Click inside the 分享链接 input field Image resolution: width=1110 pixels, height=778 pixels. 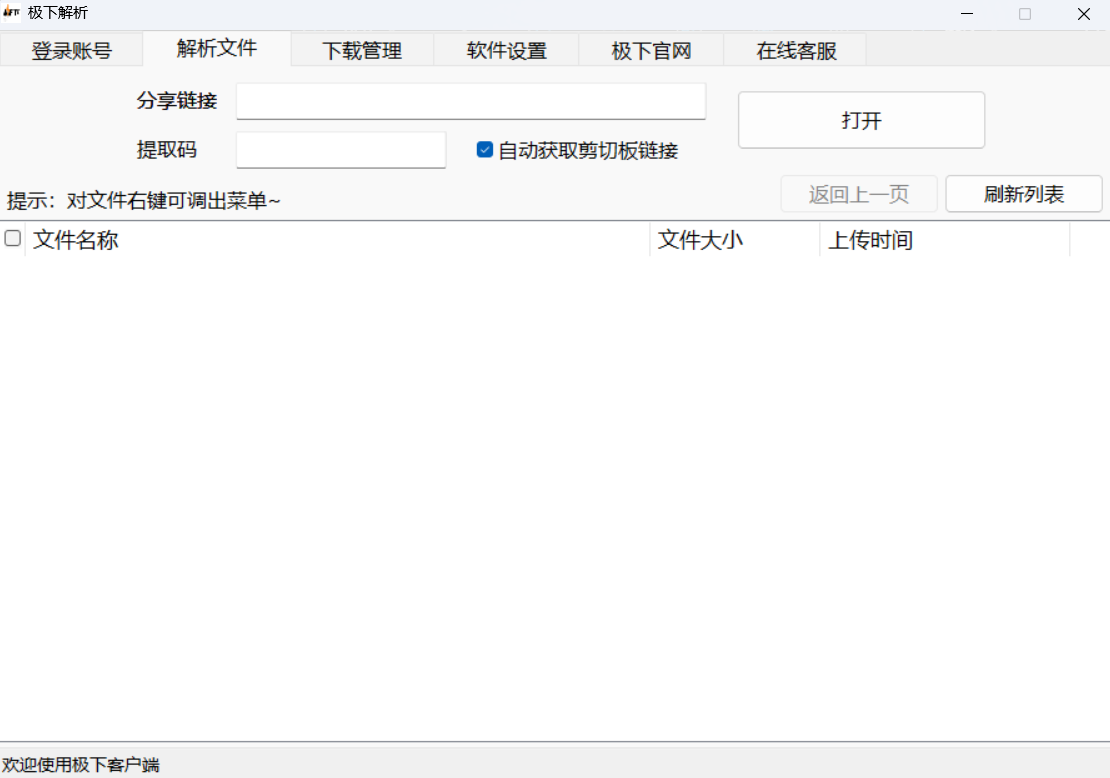coord(470,100)
